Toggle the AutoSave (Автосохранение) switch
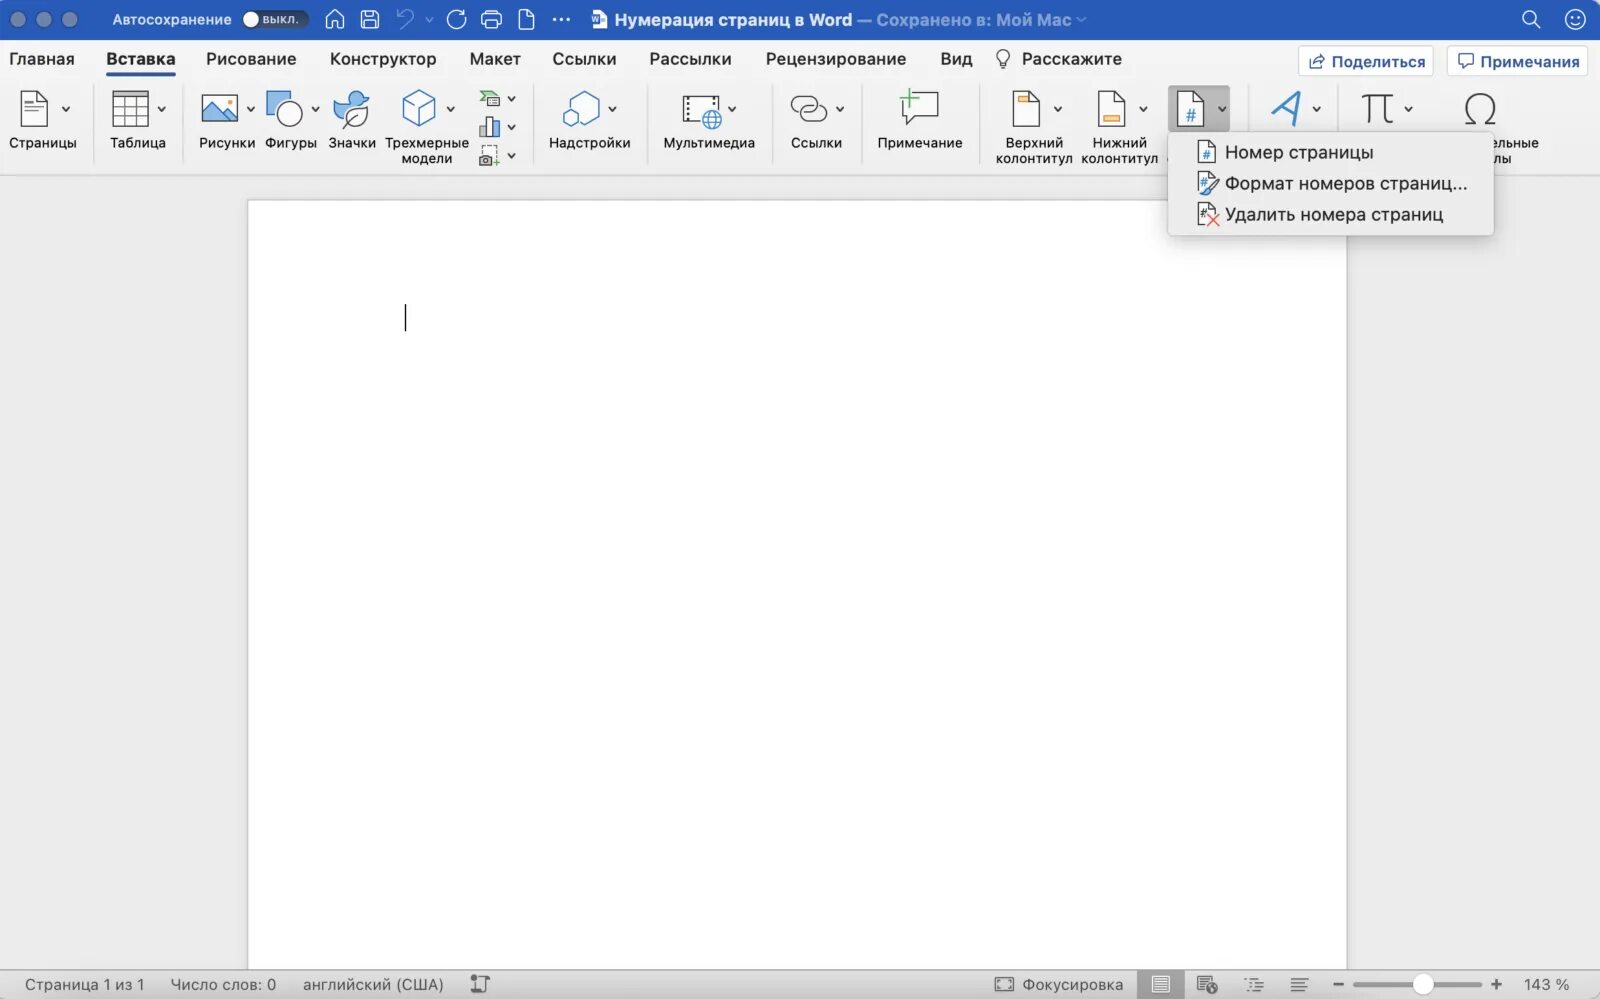 [x=274, y=19]
